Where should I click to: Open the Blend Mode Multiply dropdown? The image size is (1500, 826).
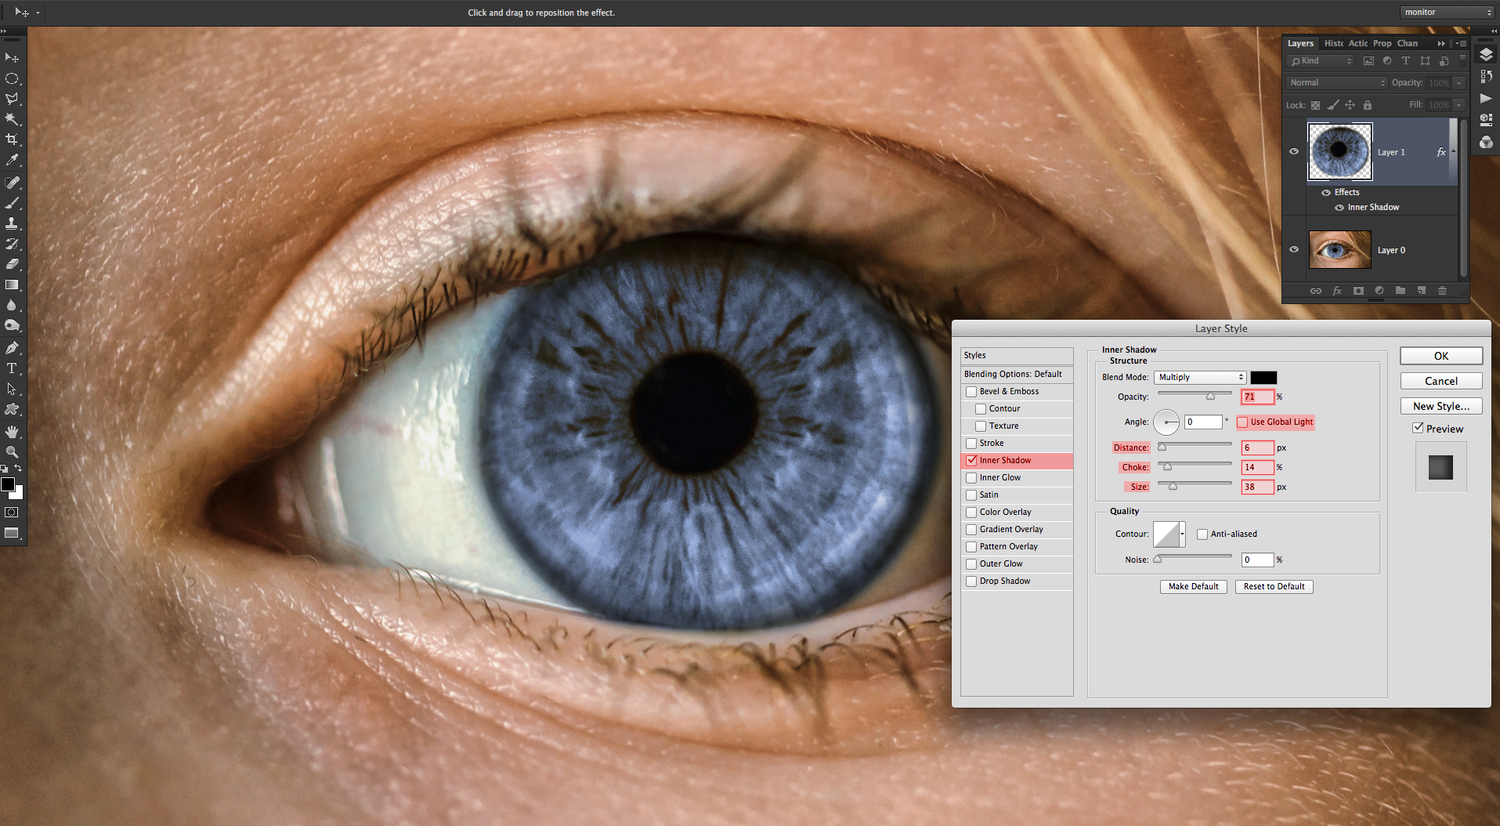pyautogui.click(x=1200, y=377)
